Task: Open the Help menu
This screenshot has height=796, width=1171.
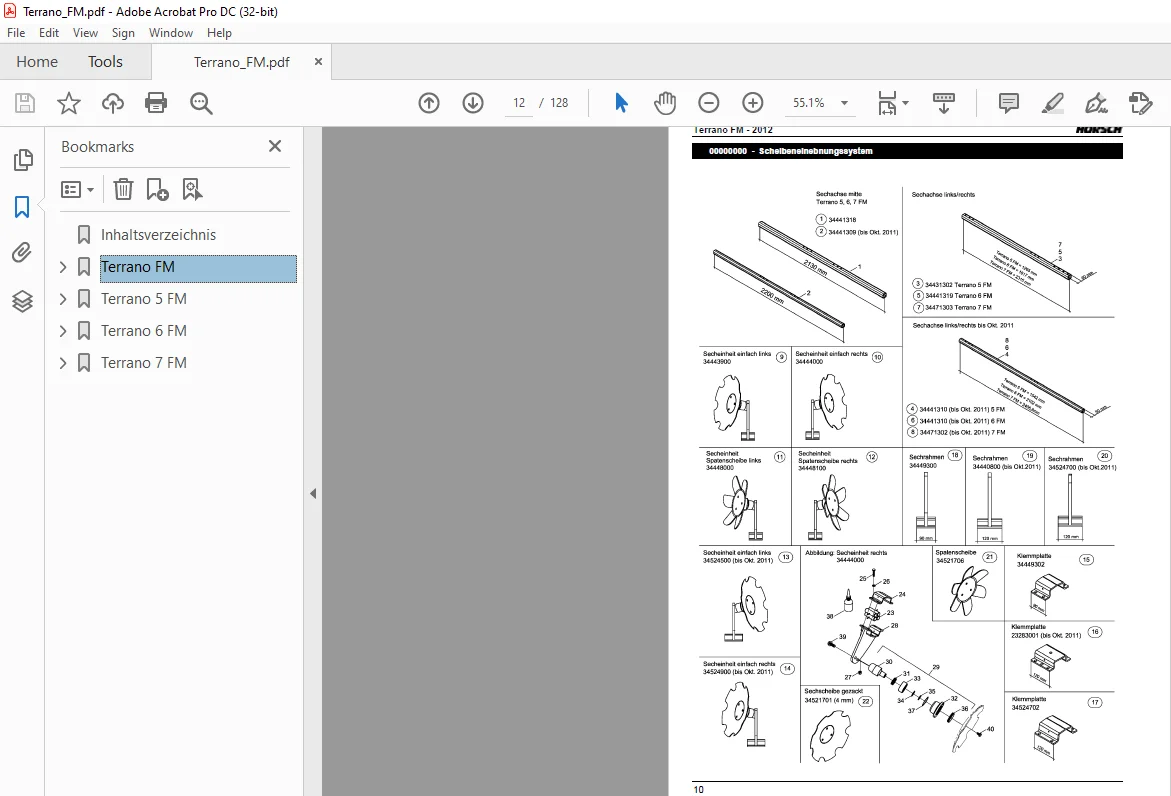Action: point(219,33)
